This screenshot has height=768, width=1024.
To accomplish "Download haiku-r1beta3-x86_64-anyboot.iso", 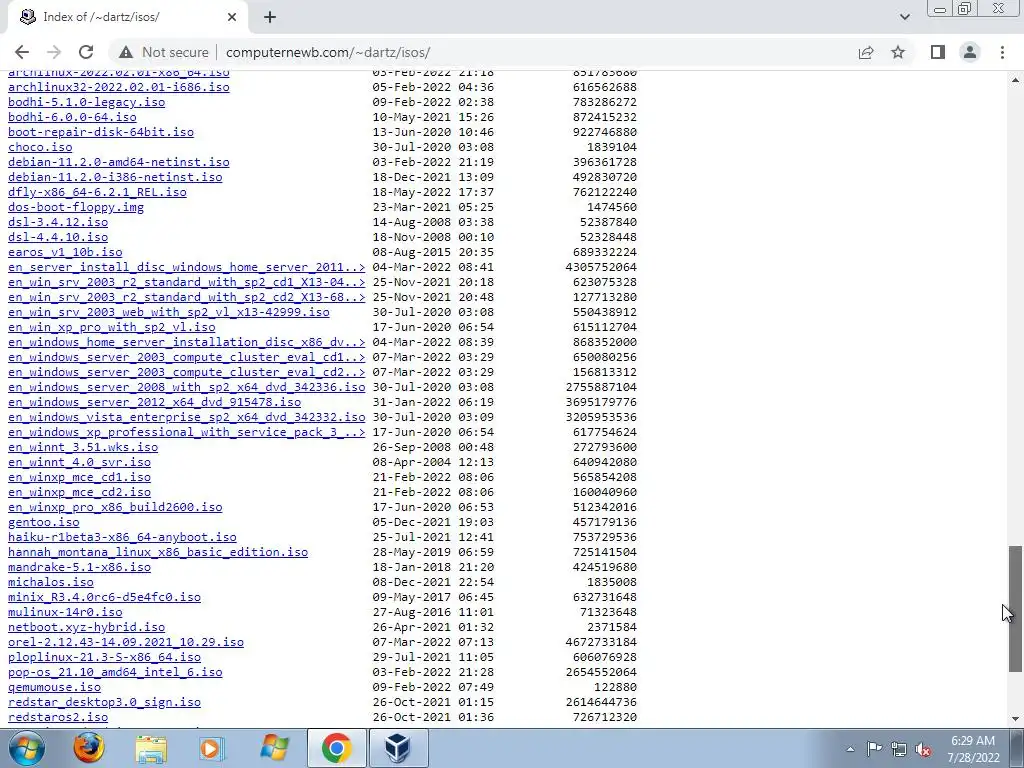I will pyautogui.click(x=122, y=537).
